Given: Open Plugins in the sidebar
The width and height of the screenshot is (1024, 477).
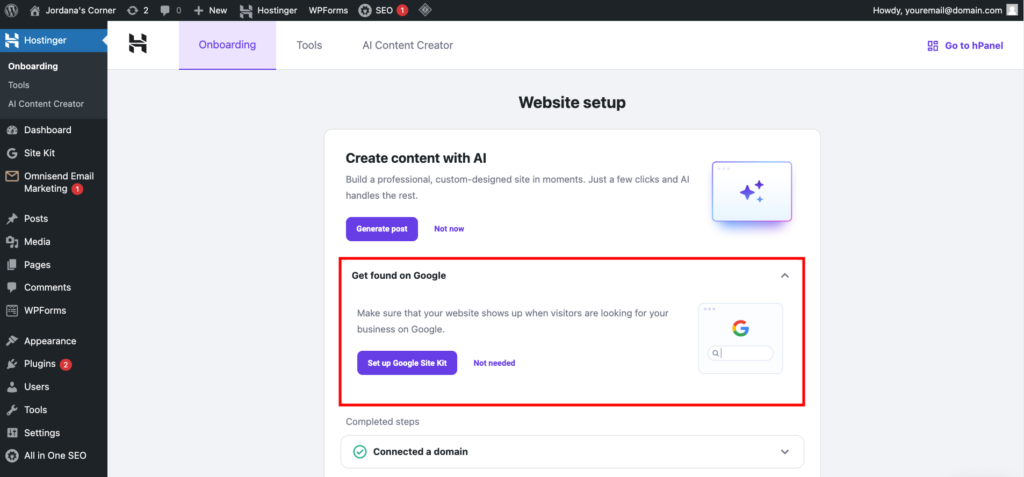Looking at the screenshot, I should [x=40, y=364].
